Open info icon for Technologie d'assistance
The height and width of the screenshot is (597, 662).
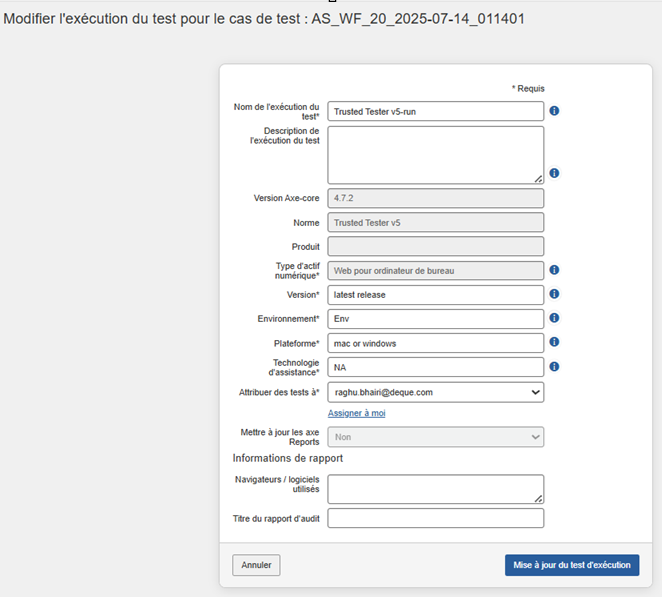554,367
